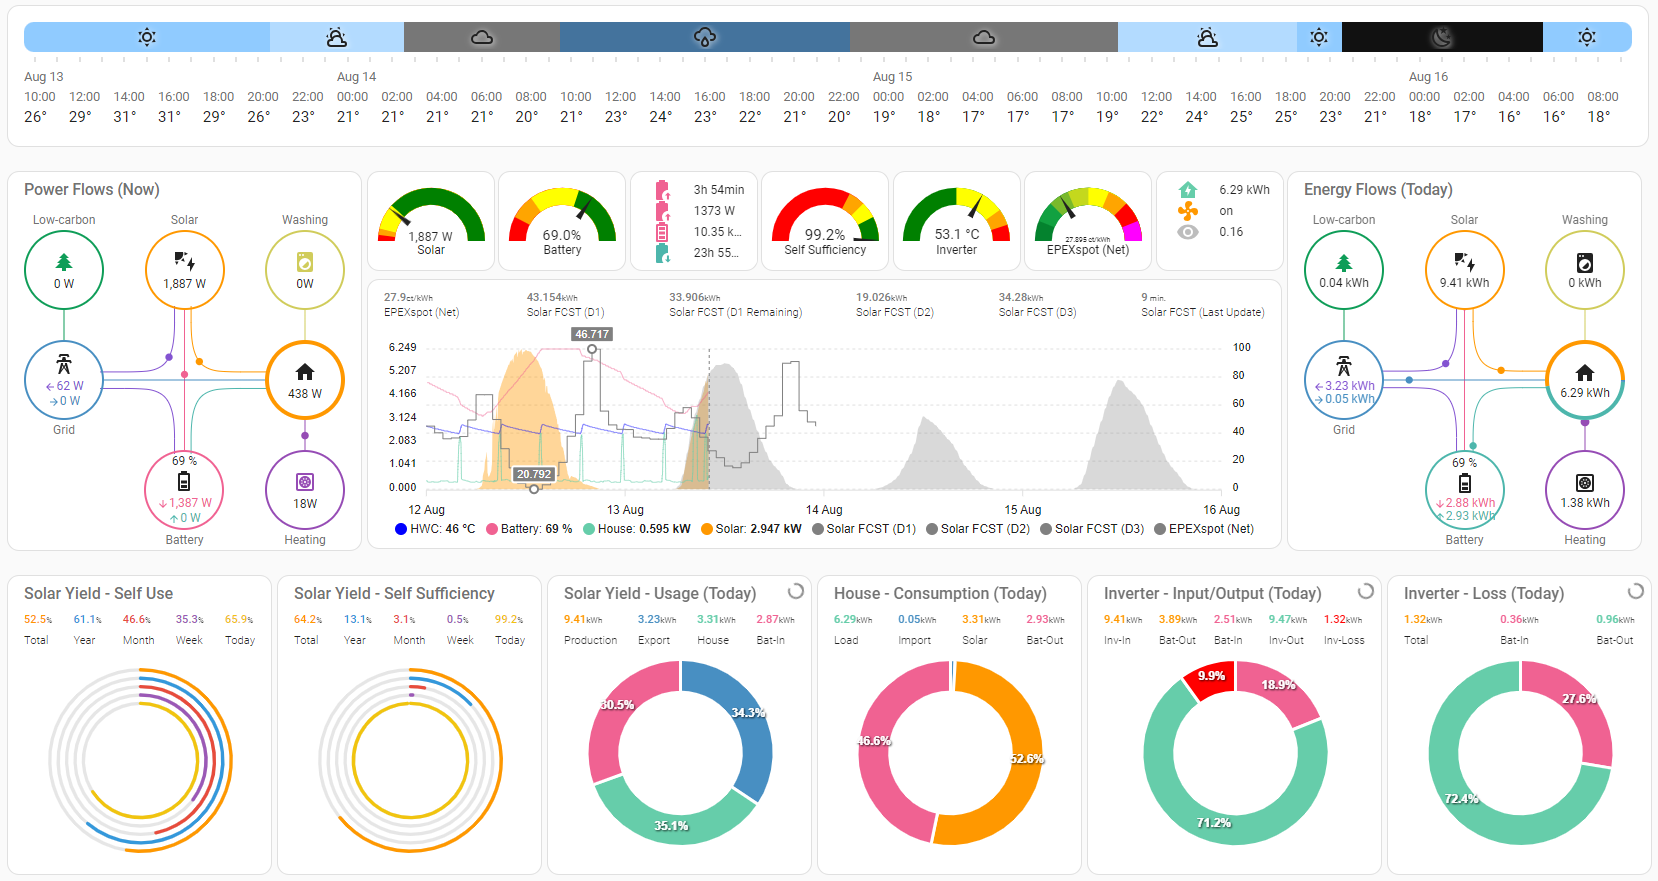This screenshot has width=1658, height=881.
Task: Click the 9.9% red Inv-Loss donut segment
Action: point(1211,679)
